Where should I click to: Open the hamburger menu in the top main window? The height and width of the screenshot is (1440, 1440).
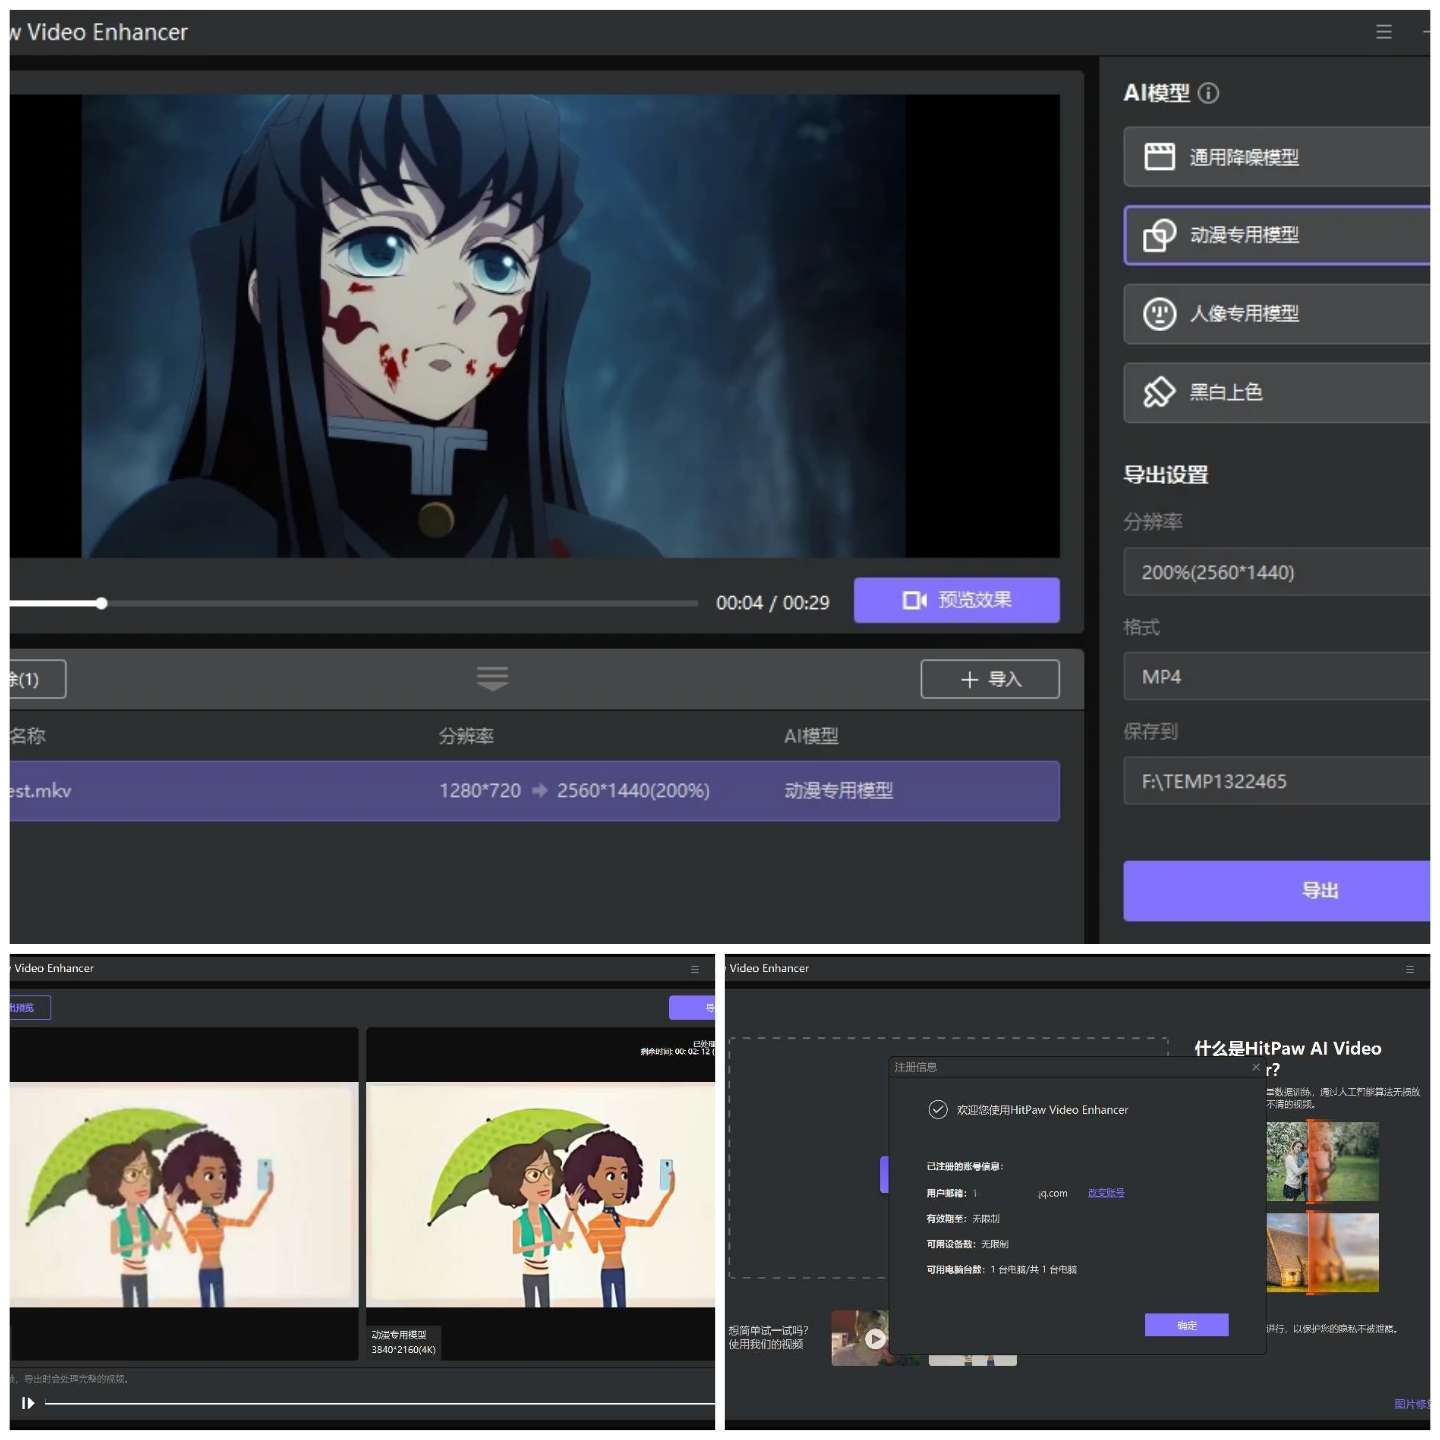(1384, 32)
